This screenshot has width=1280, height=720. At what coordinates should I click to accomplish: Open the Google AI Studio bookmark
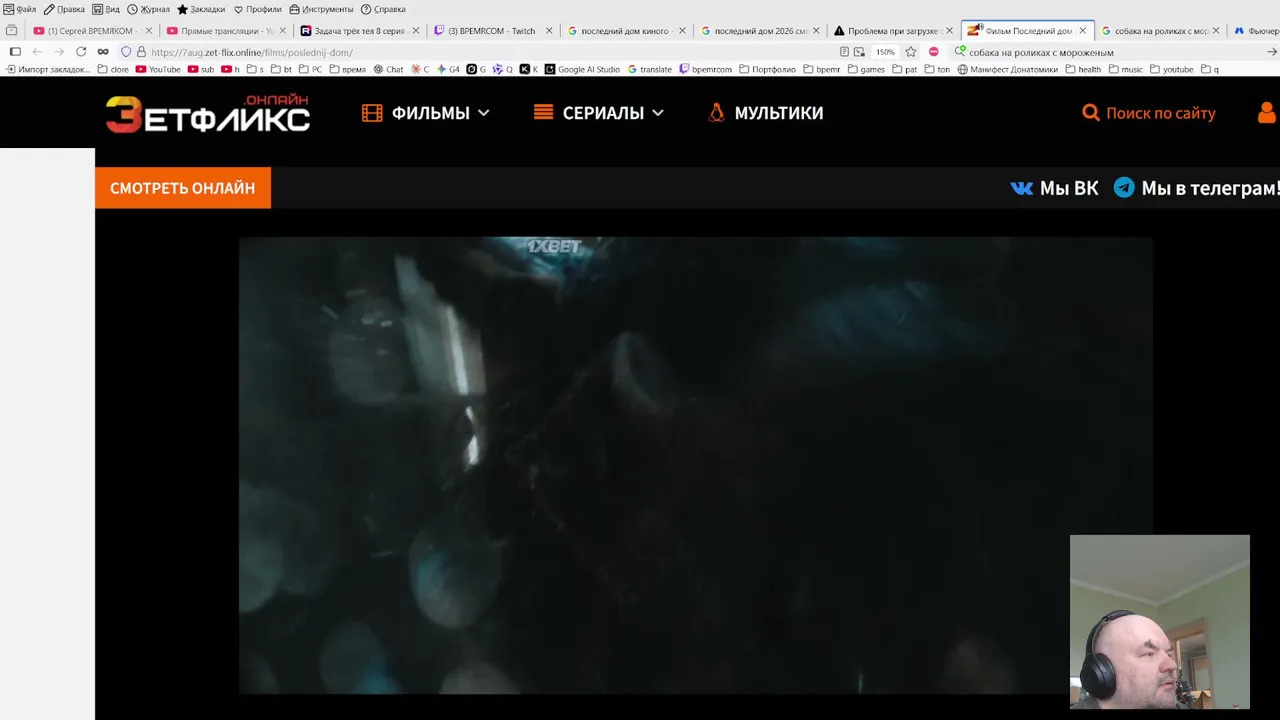(x=582, y=70)
